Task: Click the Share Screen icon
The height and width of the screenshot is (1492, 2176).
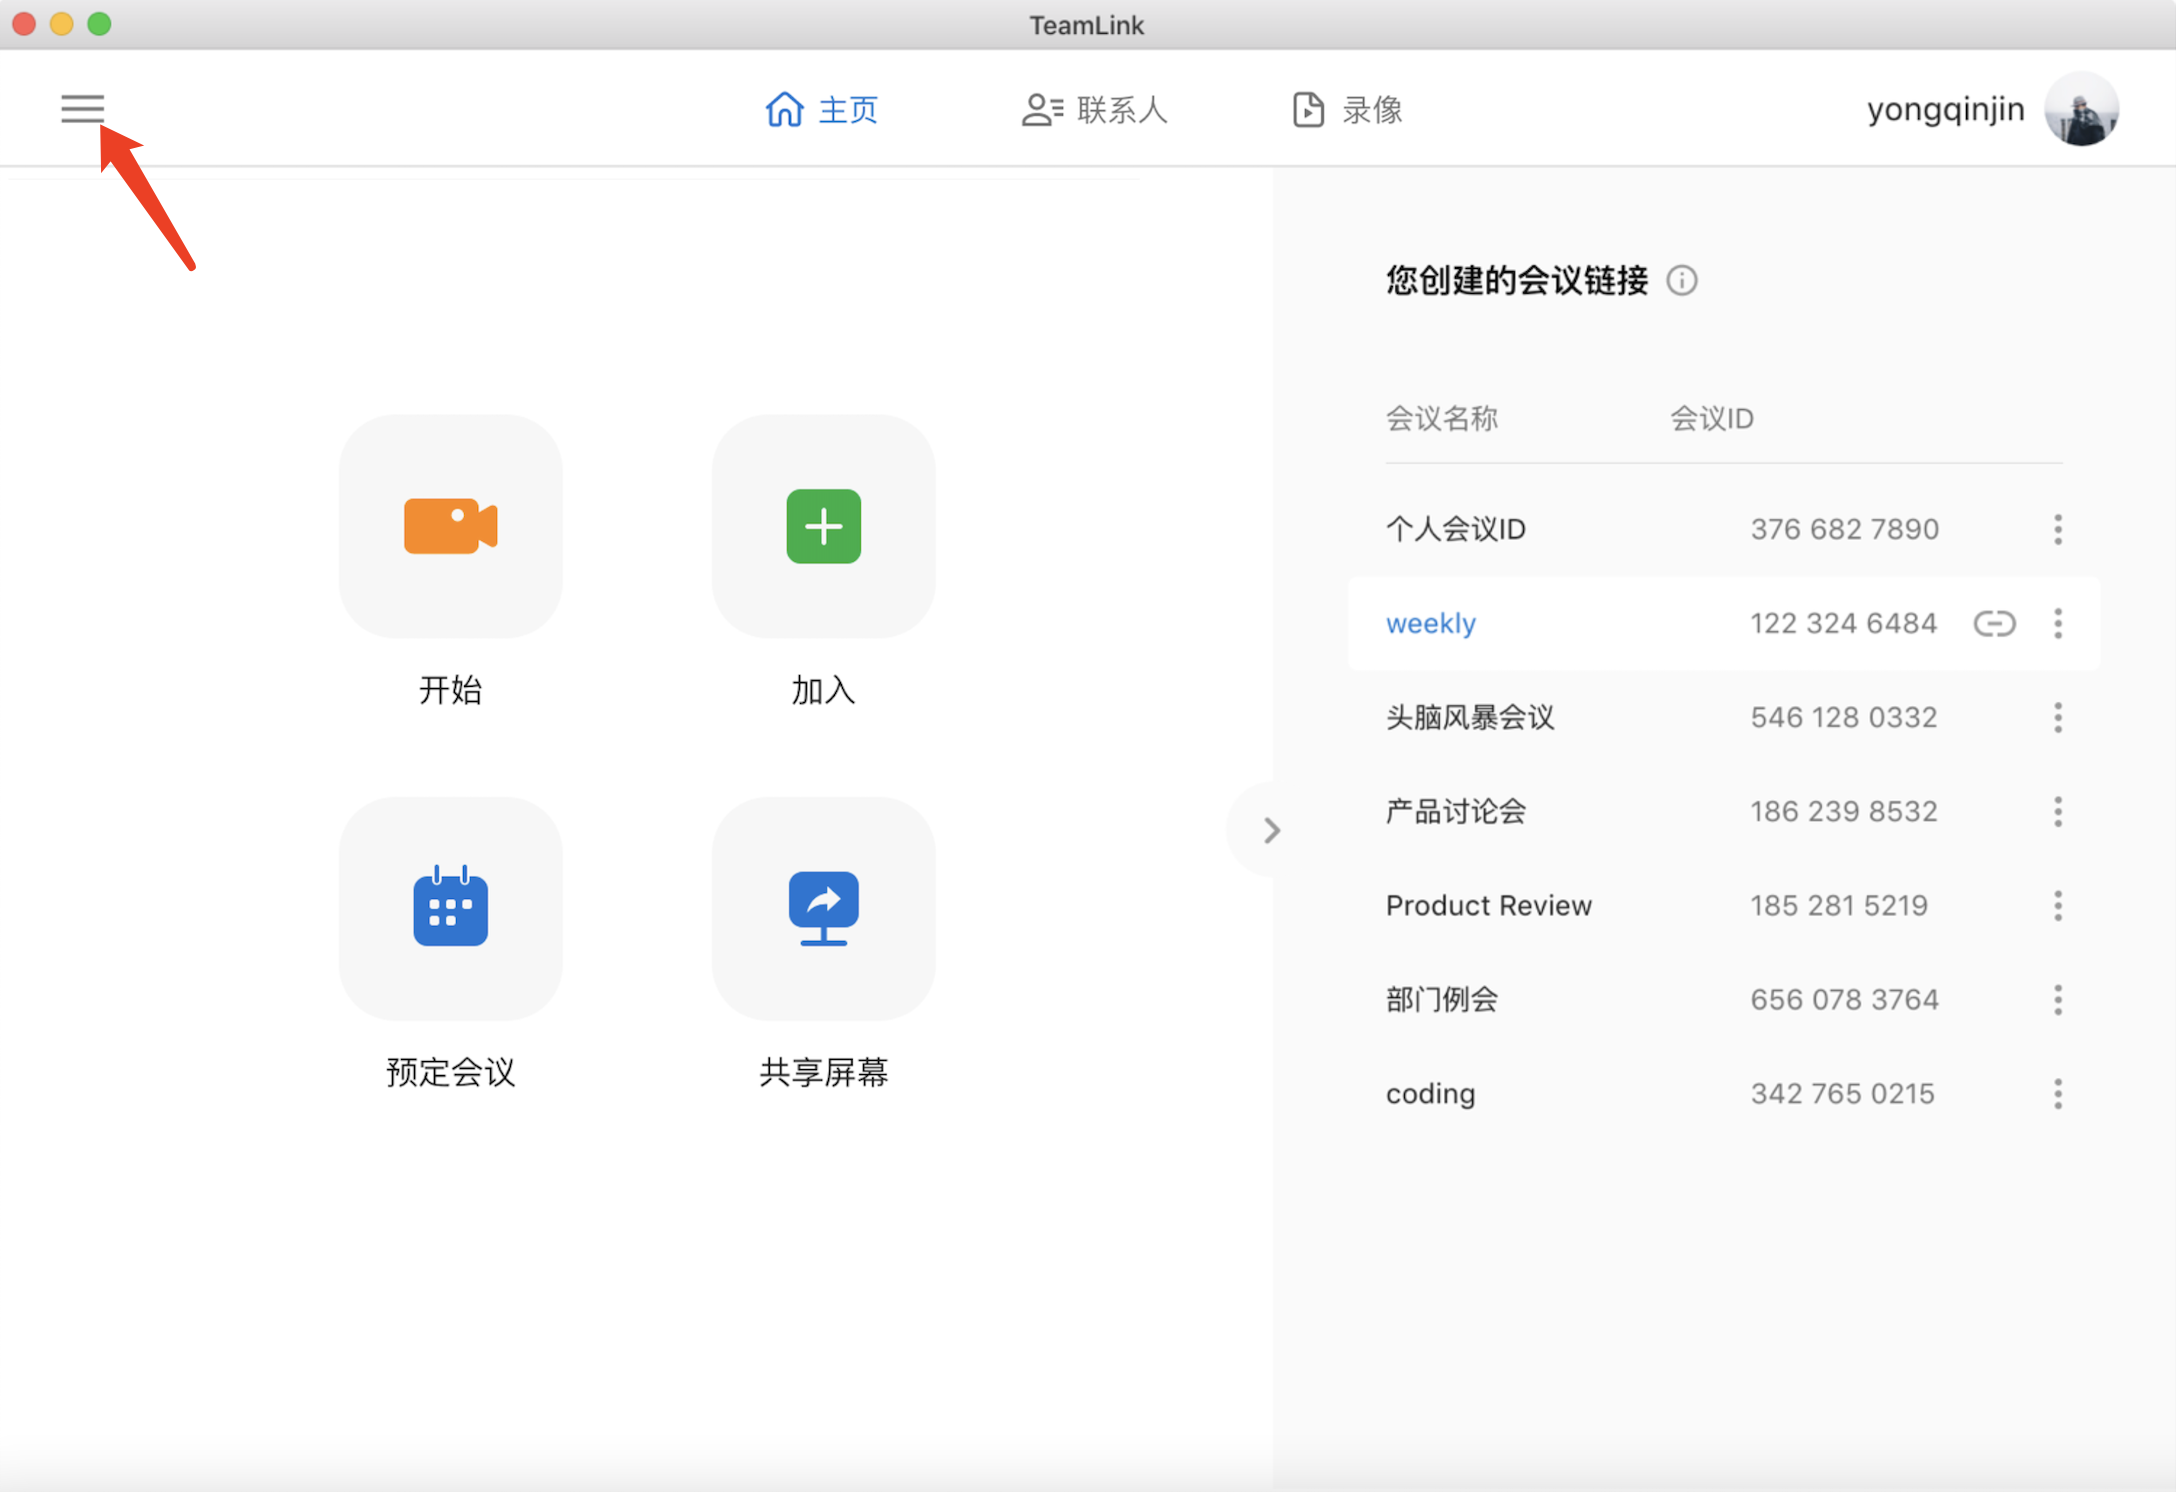Action: (x=823, y=907)
